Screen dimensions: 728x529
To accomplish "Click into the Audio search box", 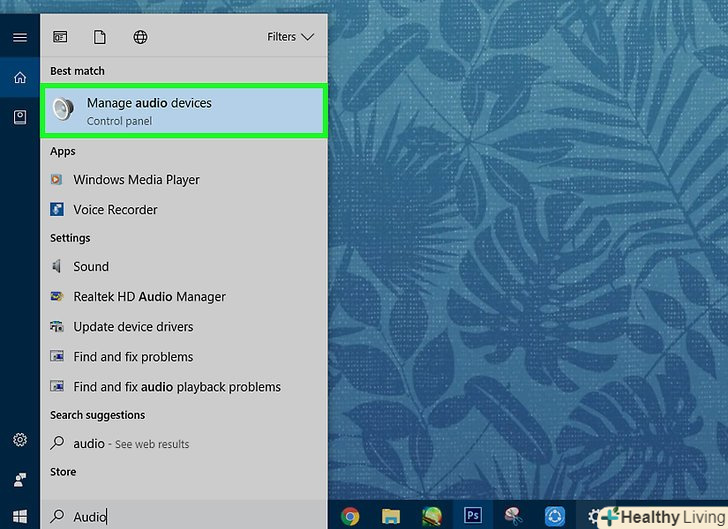I will pyautogui.click(x=184, y=516).
